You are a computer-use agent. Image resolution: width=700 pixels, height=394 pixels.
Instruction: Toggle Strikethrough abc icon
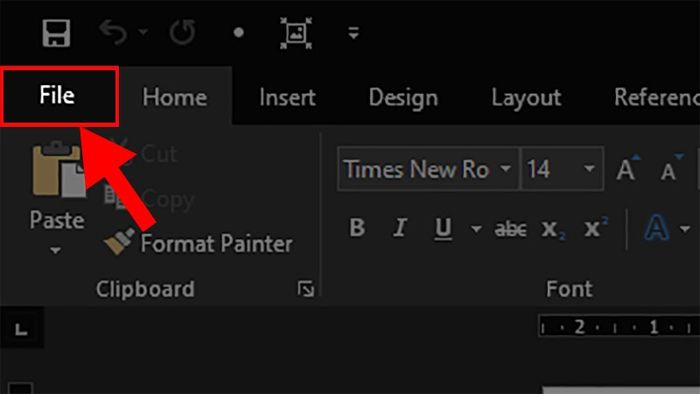510,229
